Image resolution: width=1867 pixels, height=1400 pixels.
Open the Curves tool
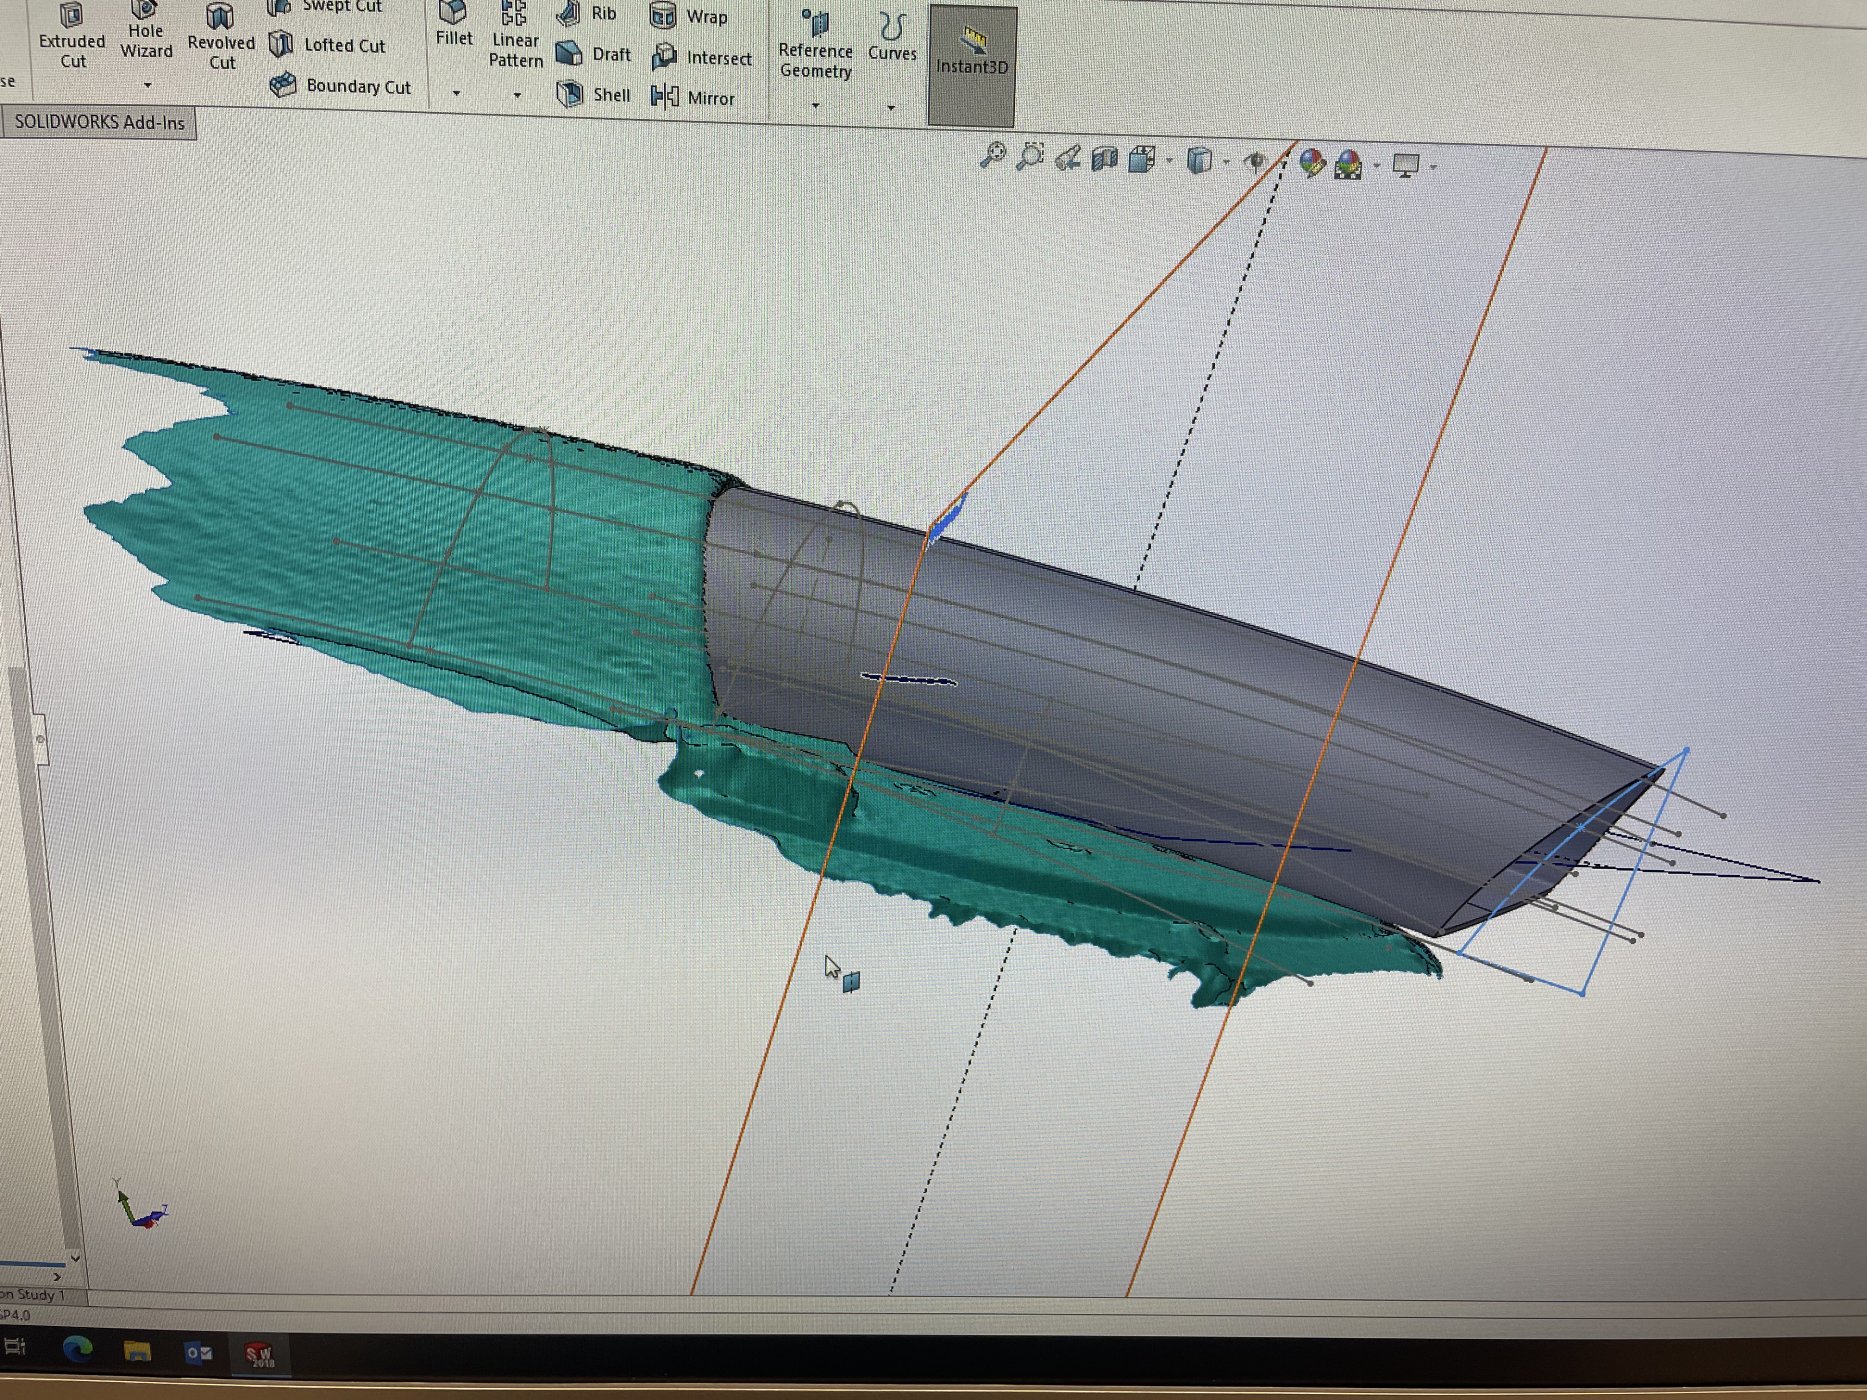coord(892,38)
